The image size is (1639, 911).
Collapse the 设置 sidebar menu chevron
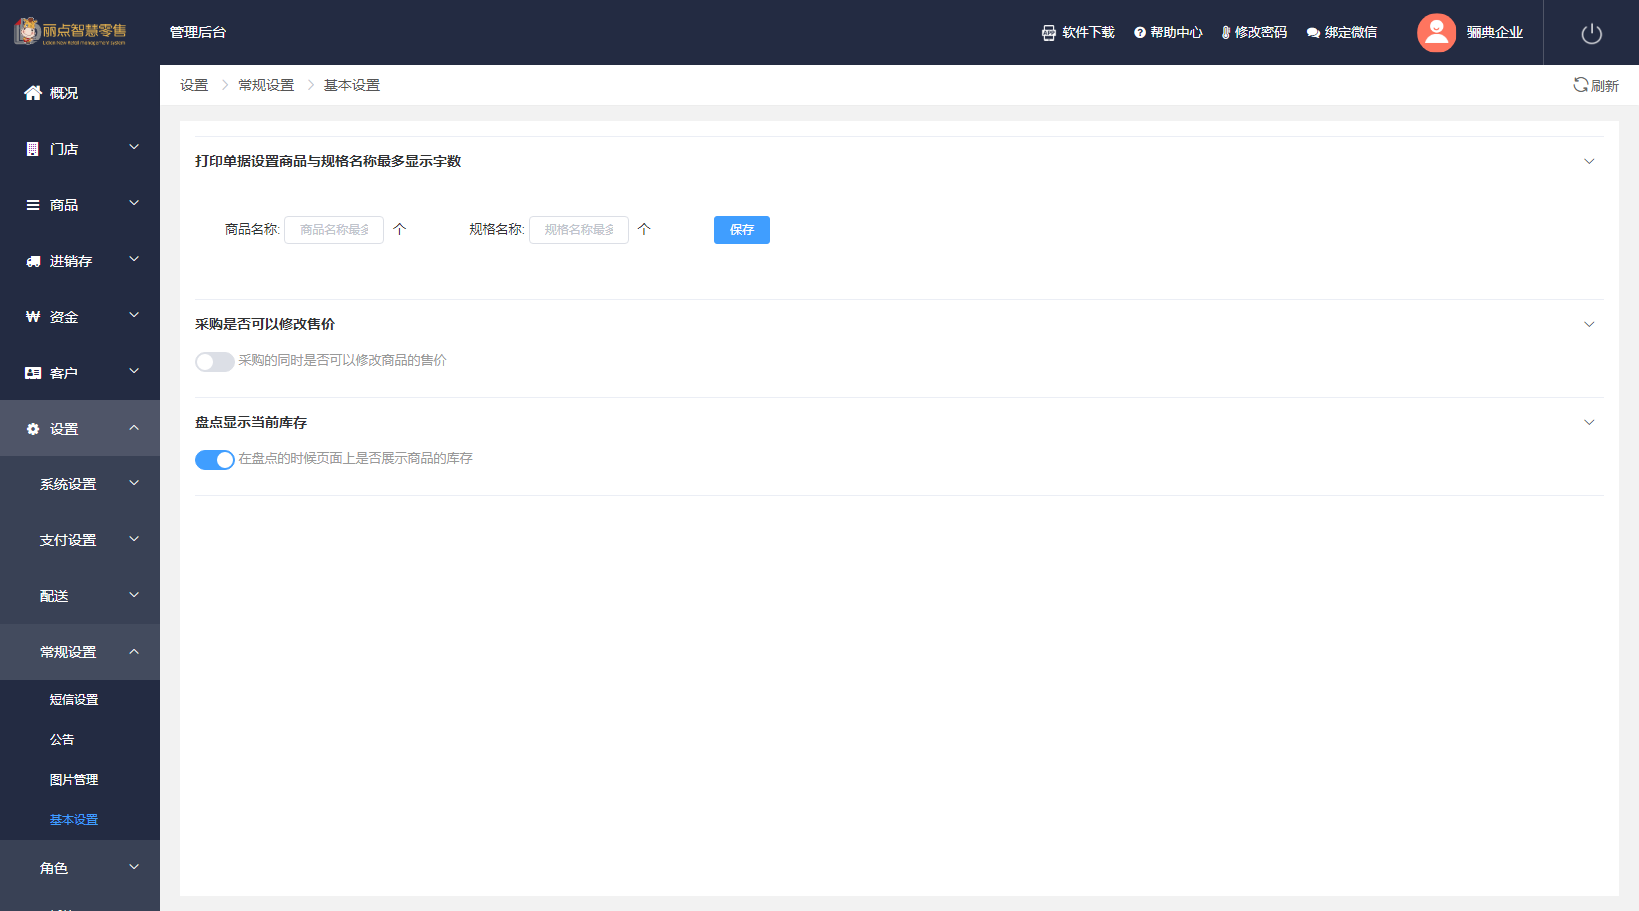click(x=134, y=427)
